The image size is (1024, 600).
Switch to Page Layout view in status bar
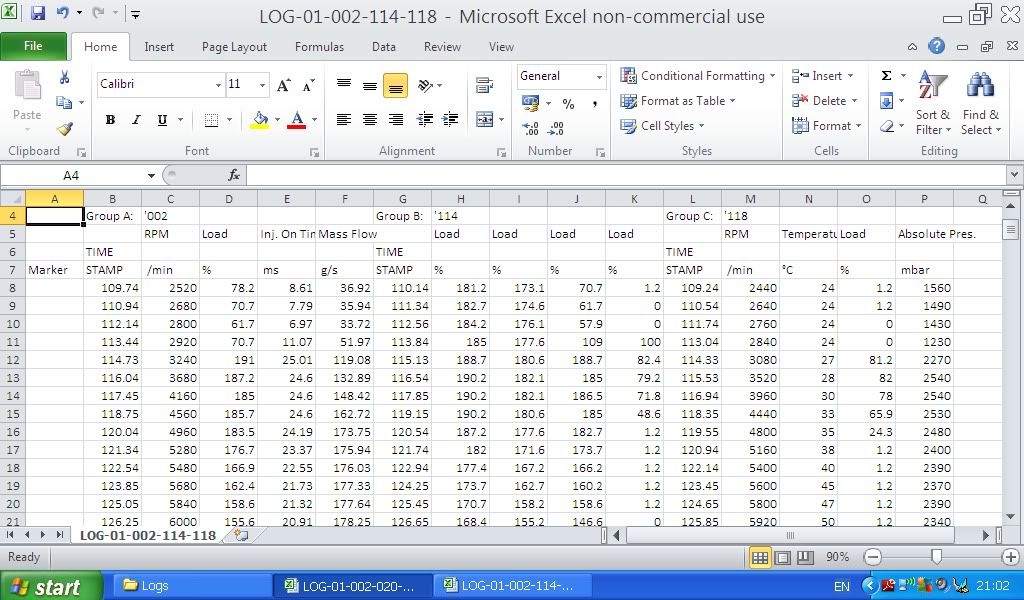coord(783,557)
